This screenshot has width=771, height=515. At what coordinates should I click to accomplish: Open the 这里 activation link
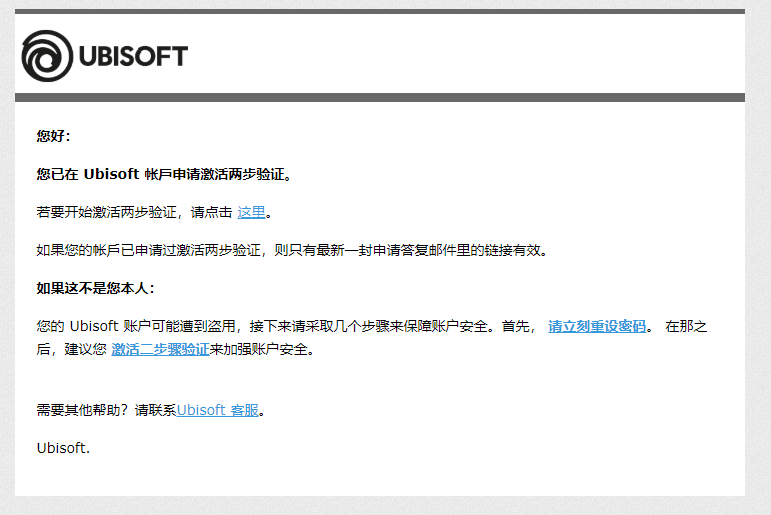coord(251,212)
